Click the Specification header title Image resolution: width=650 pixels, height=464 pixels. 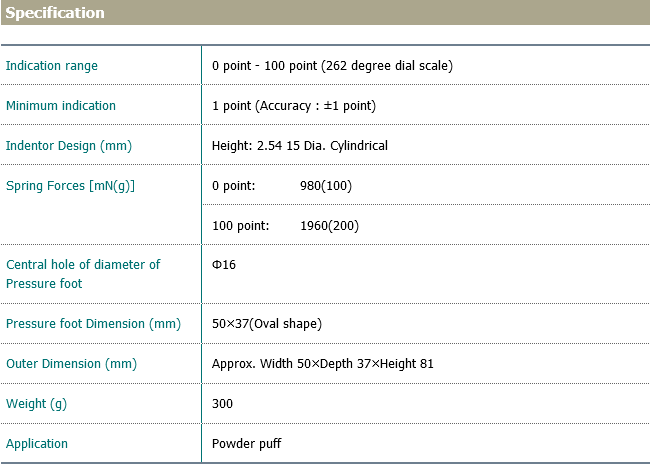(55, 13)
